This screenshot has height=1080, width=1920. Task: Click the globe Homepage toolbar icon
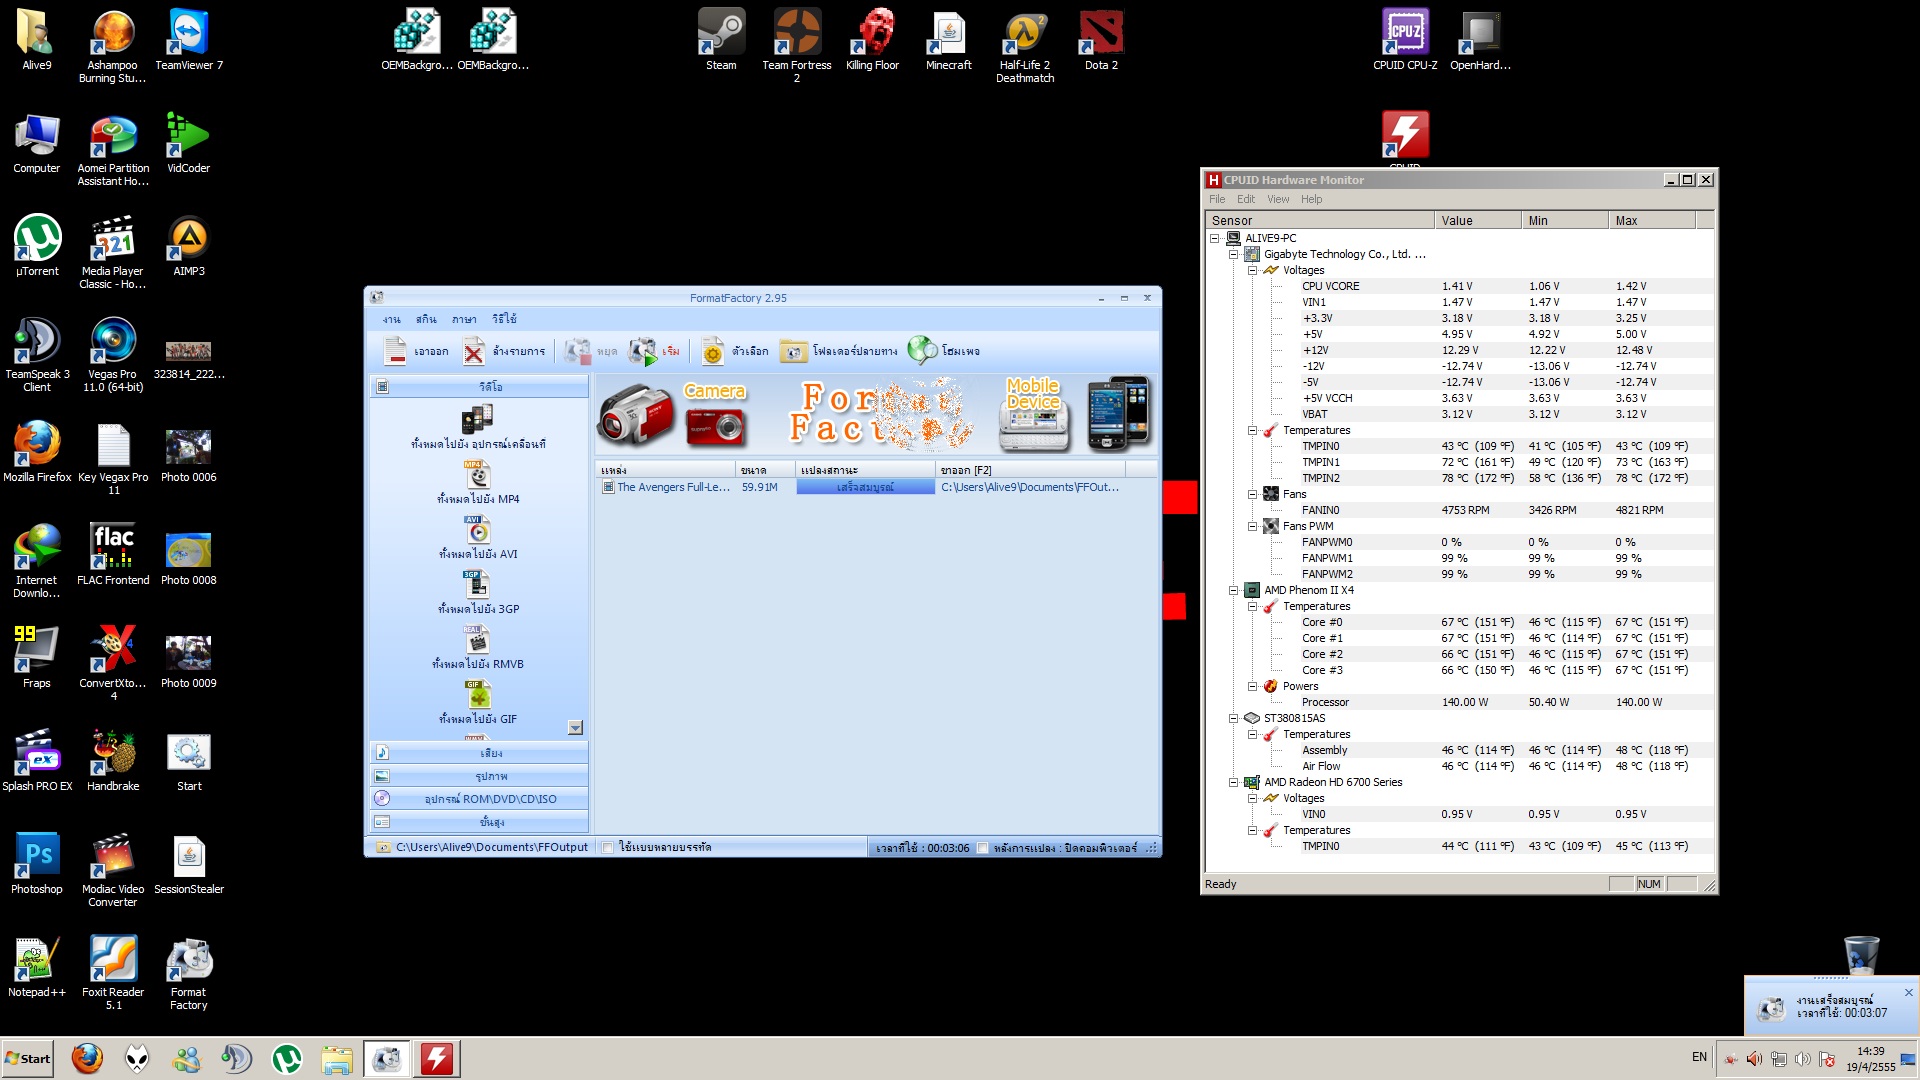(921, 350)
